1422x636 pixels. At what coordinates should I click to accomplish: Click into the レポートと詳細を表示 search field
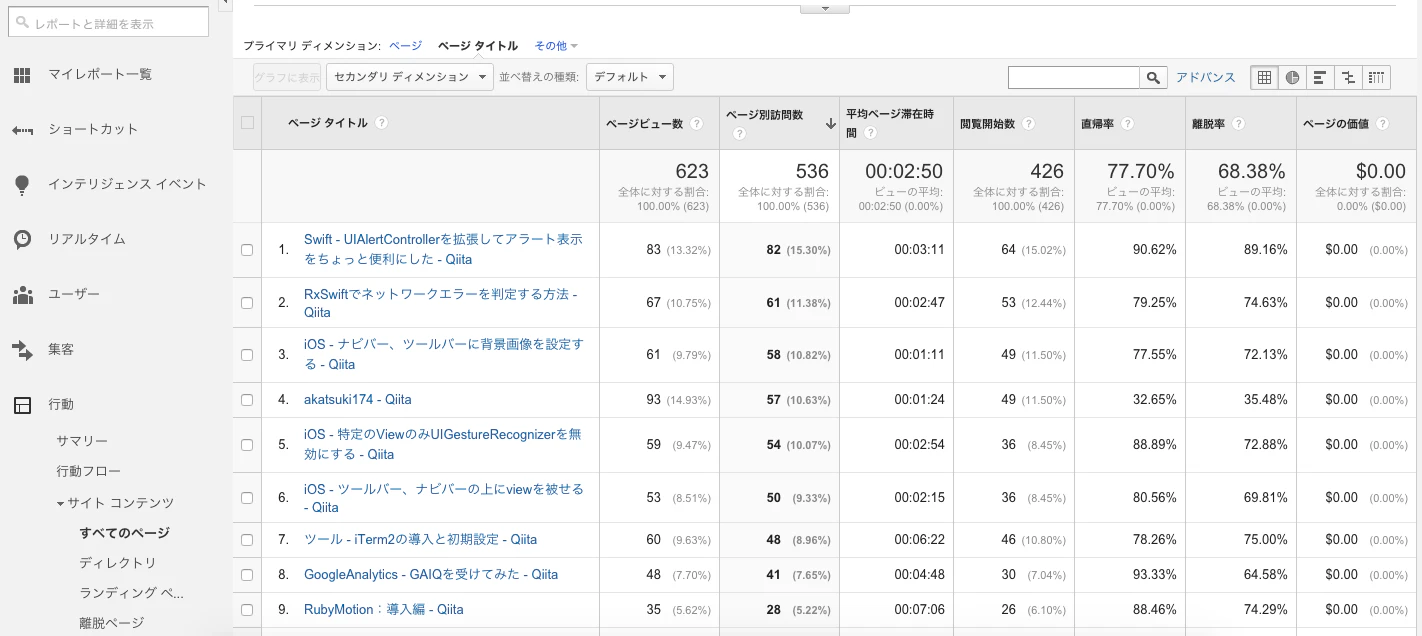coord(108,22)
